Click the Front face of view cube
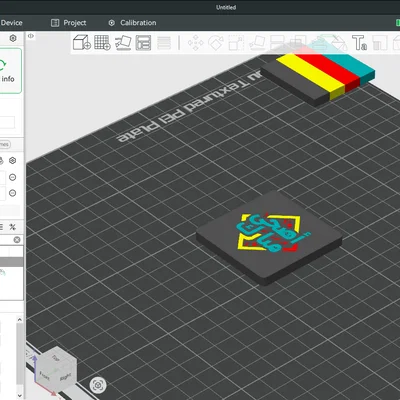Screen dimensions: 400x400 (44, 376)
